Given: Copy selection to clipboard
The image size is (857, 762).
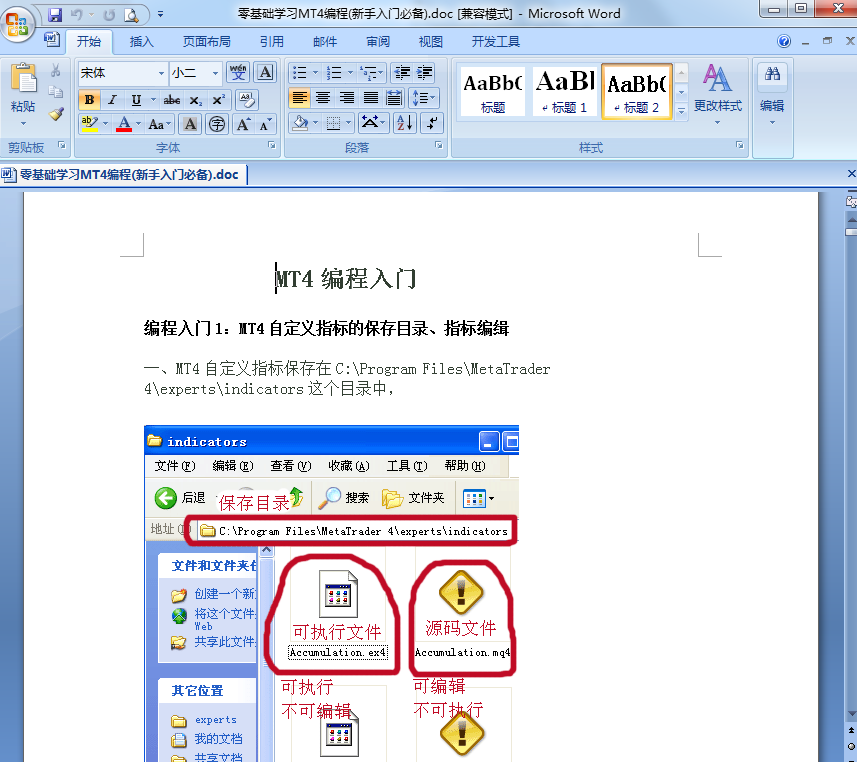Looking at the screenshot, I should tap(55, 92).
